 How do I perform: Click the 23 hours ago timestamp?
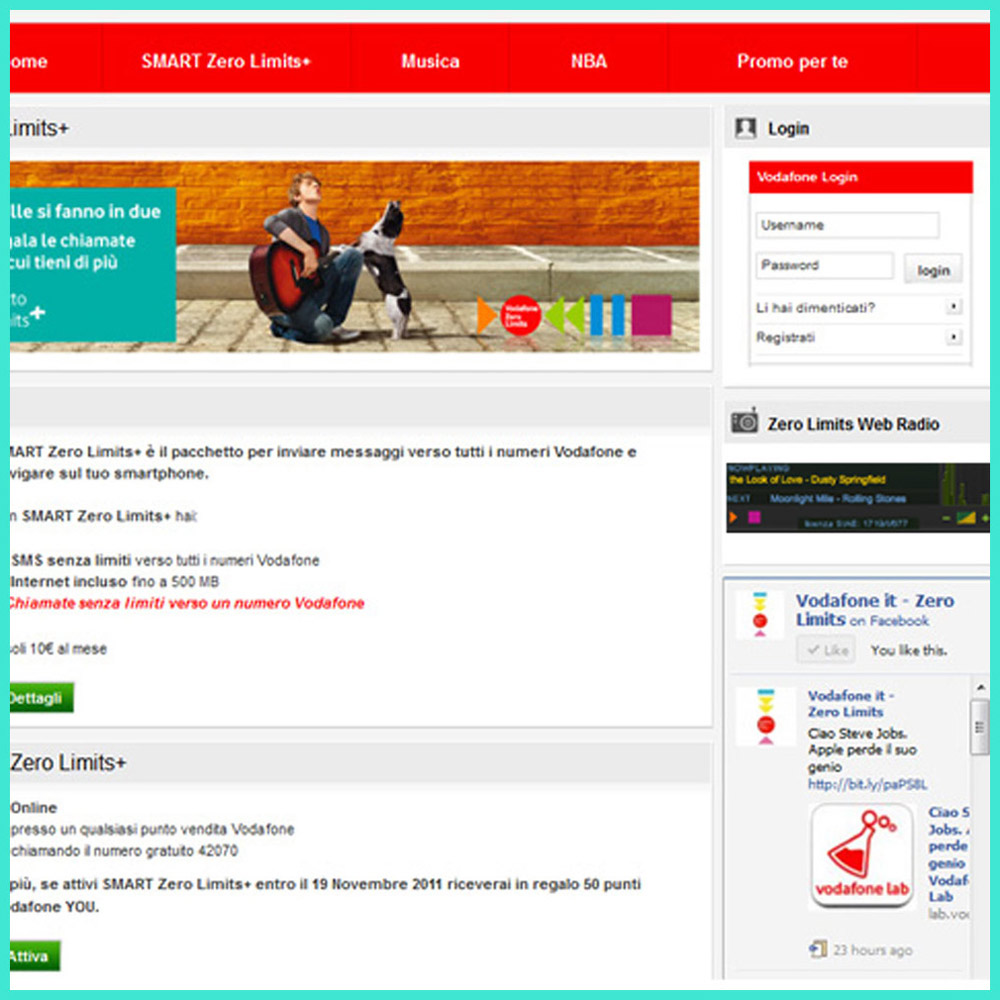tap(872, 950)
